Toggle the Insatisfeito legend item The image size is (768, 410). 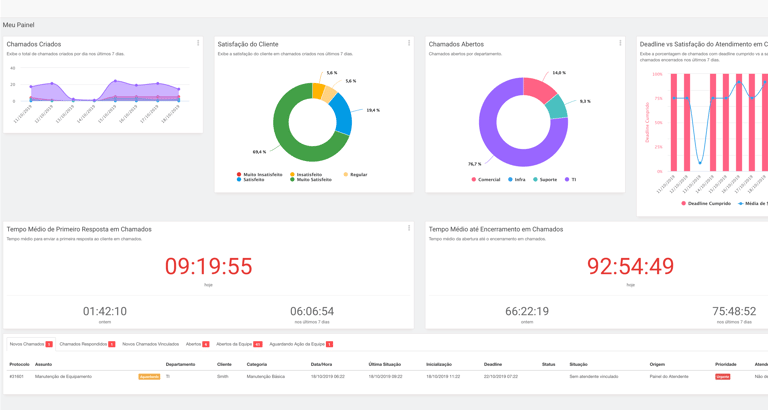[306, 174]
